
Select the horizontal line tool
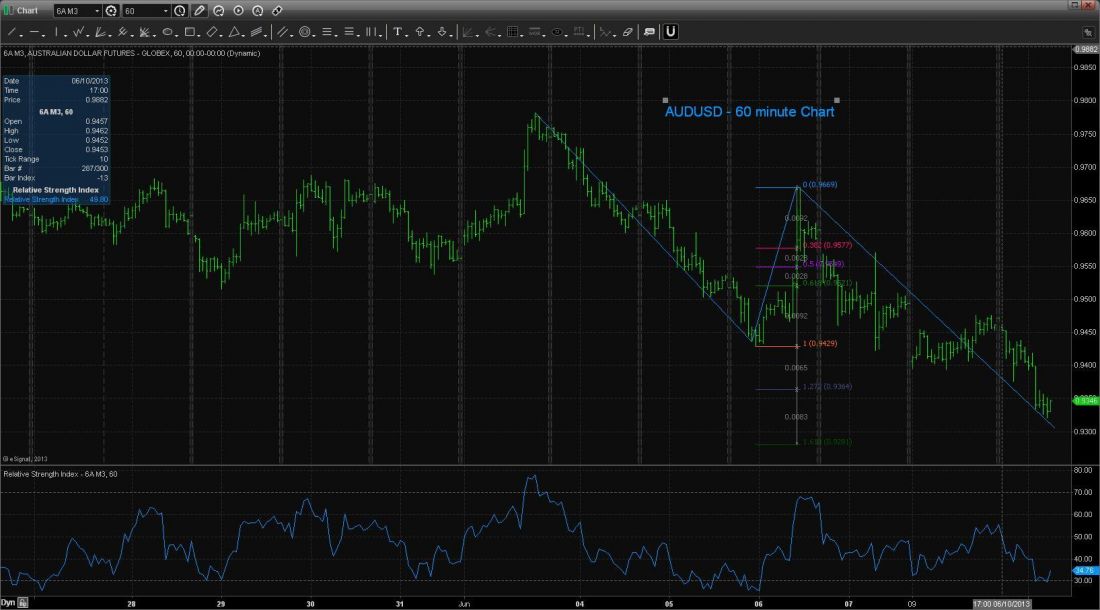pos(35,32)
